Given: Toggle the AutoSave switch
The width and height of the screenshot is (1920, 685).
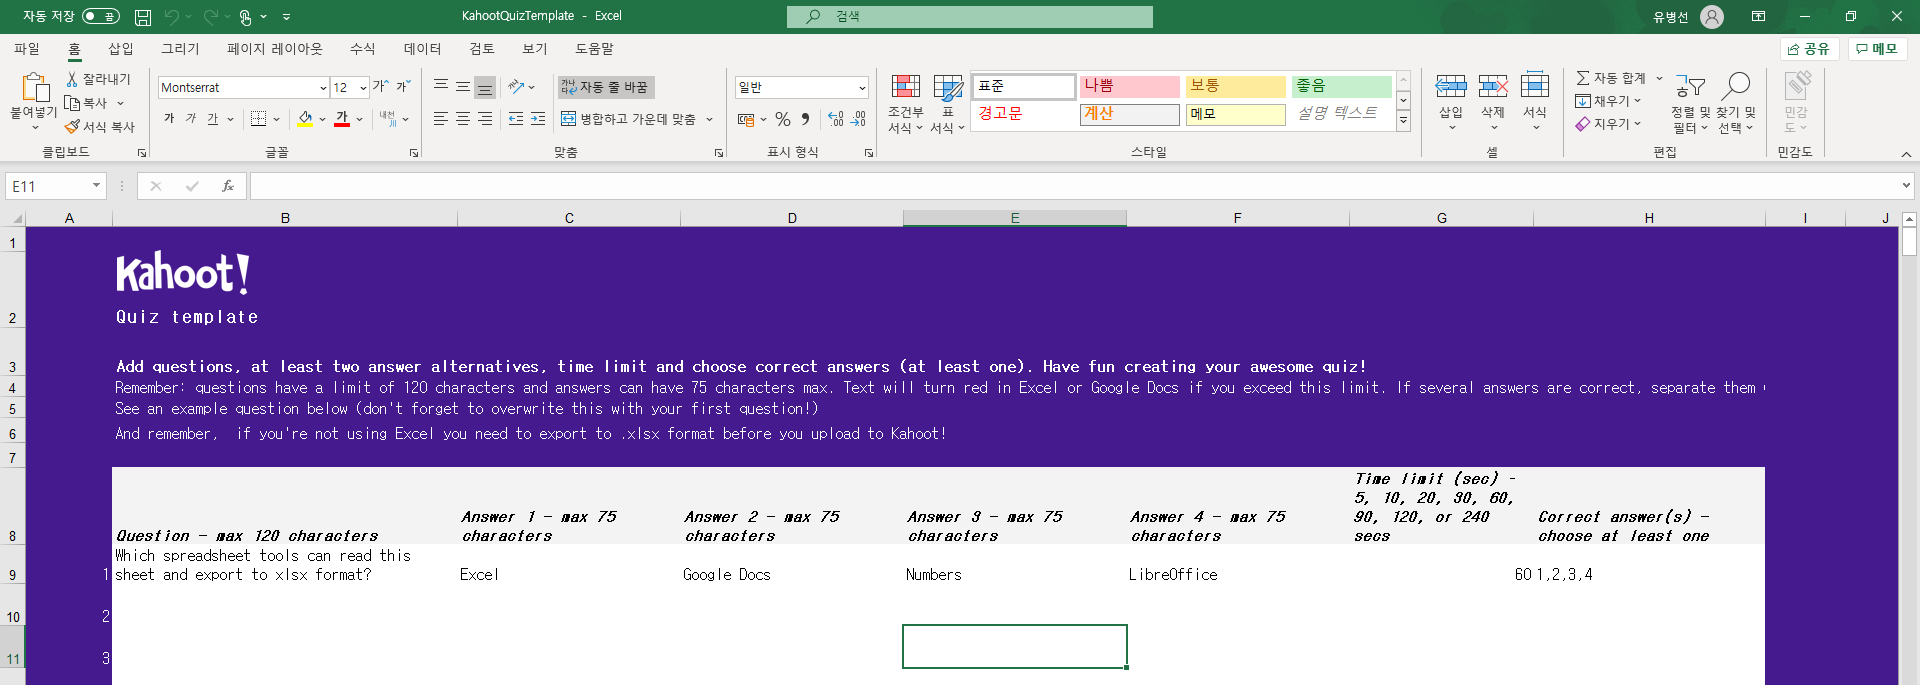Looking at the screenshot, I should click(x=101, y=16).
